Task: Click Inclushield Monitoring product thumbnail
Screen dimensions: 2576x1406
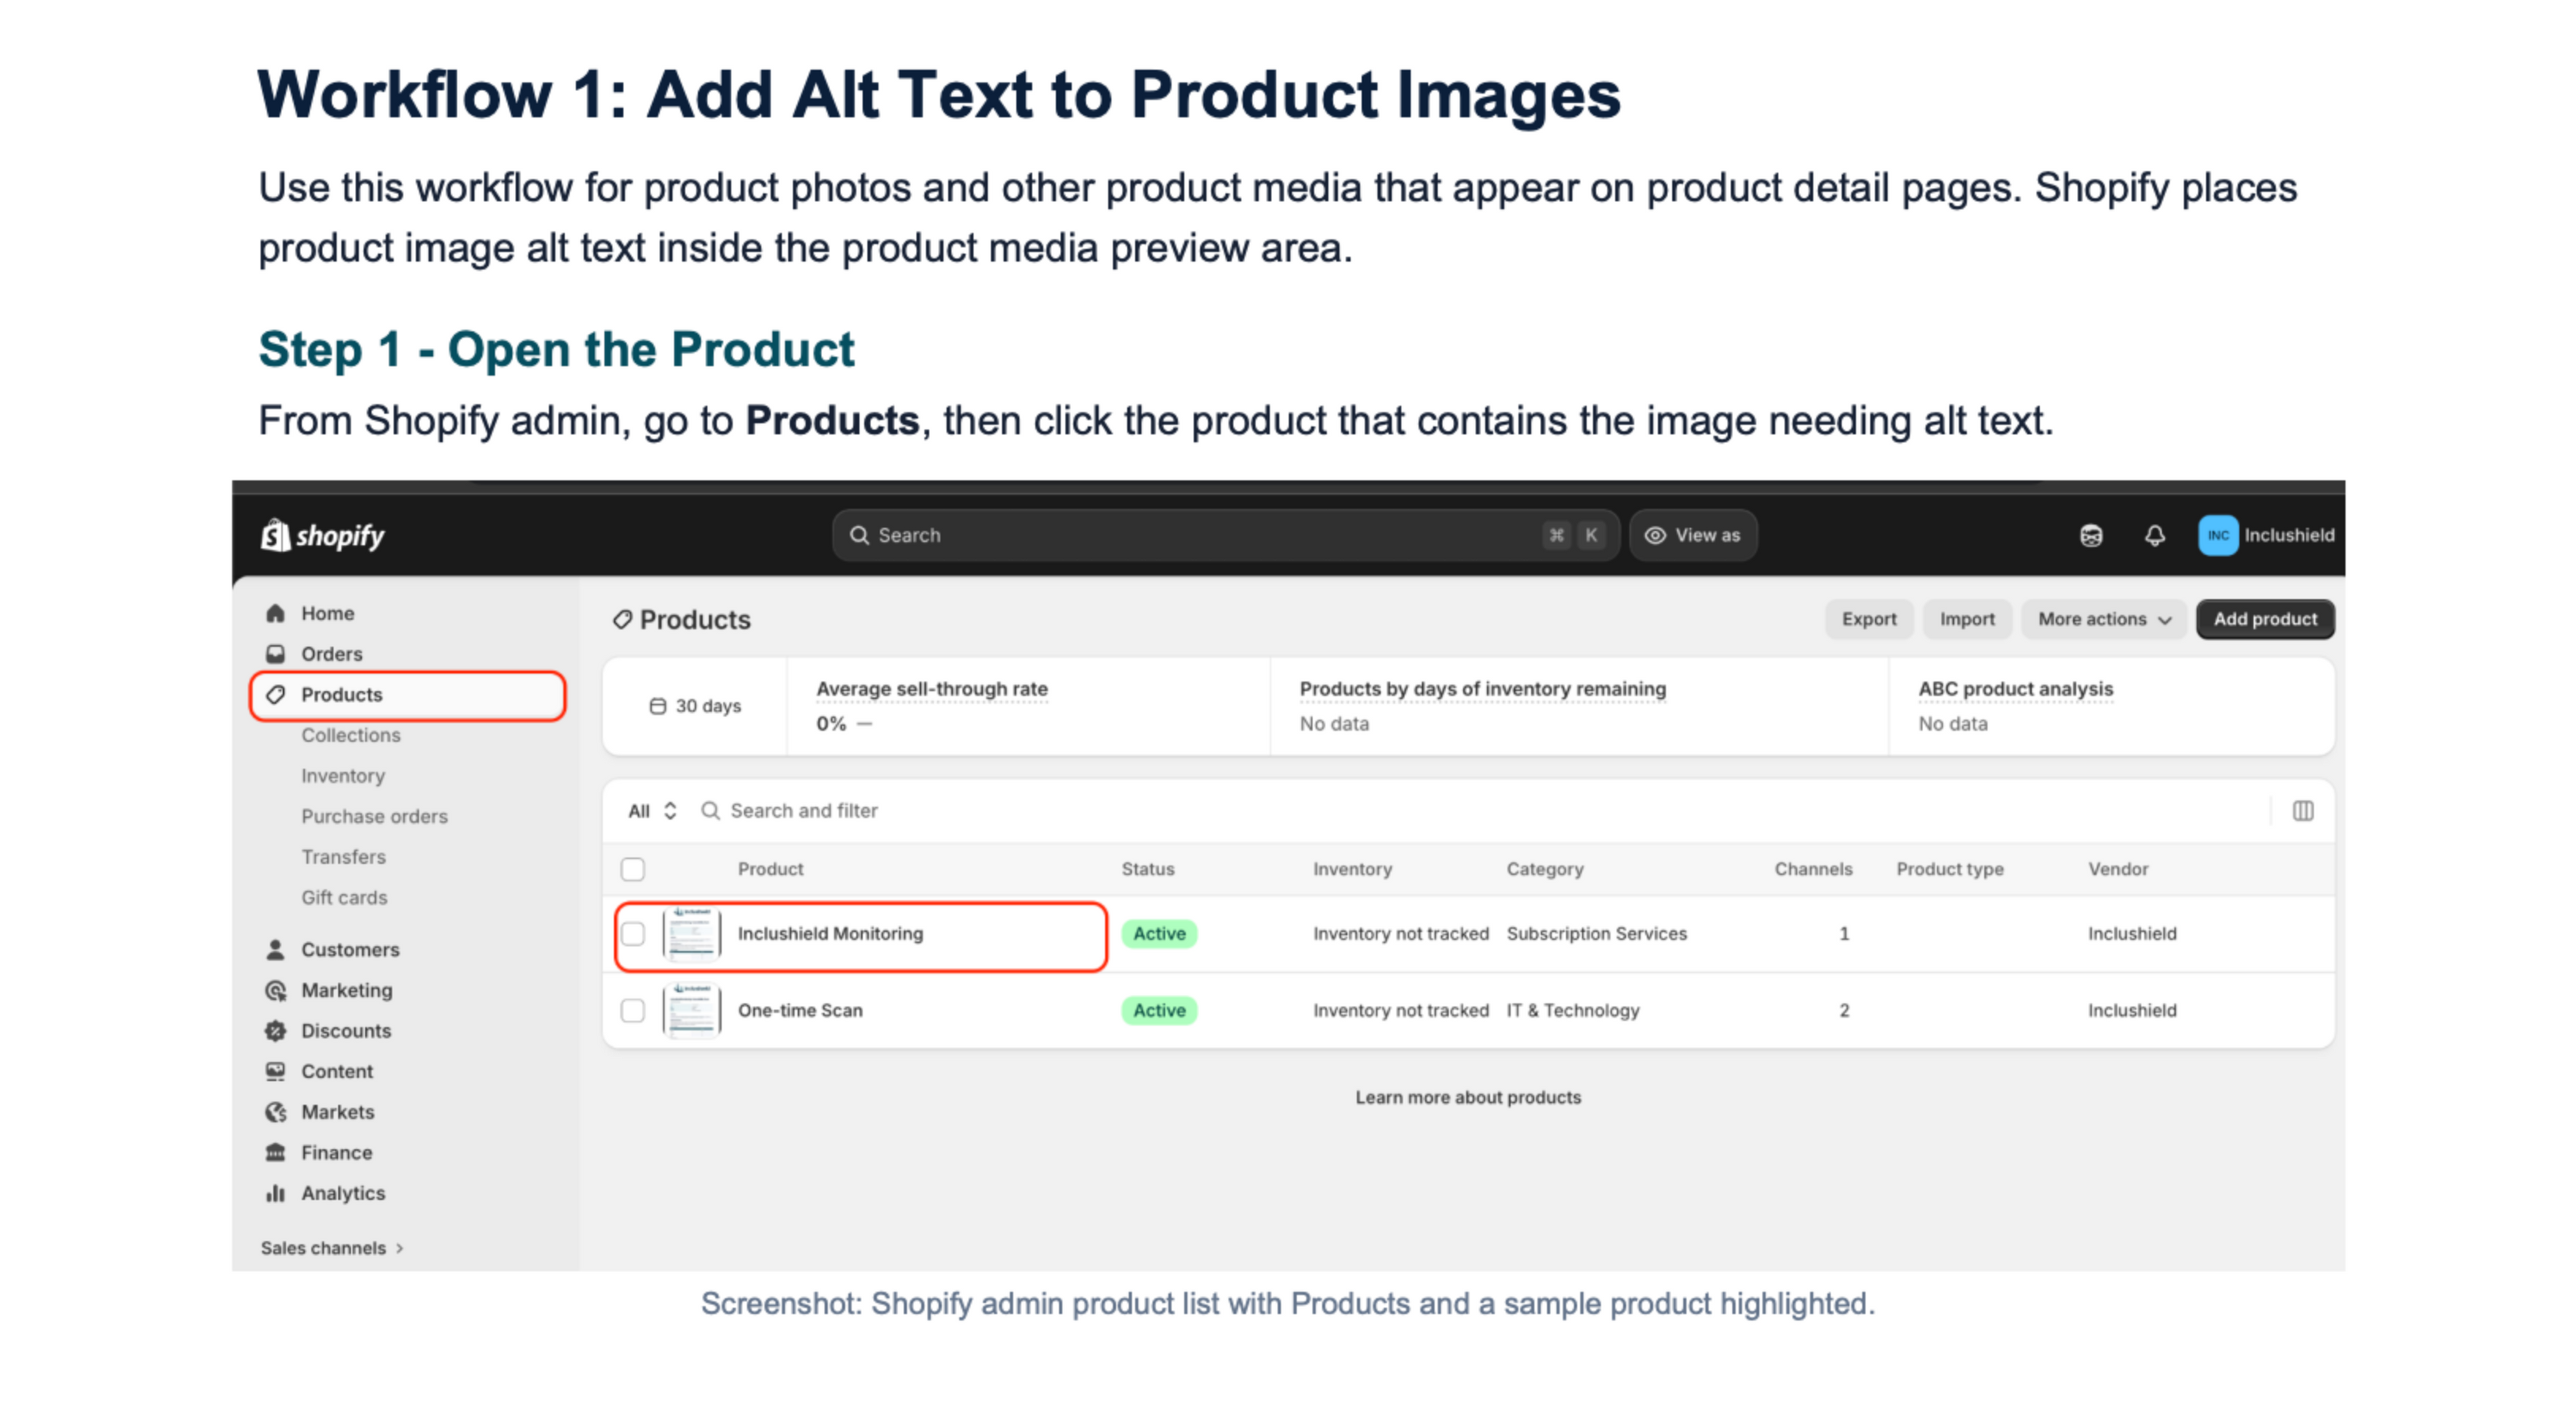Action: coord(691,934)
